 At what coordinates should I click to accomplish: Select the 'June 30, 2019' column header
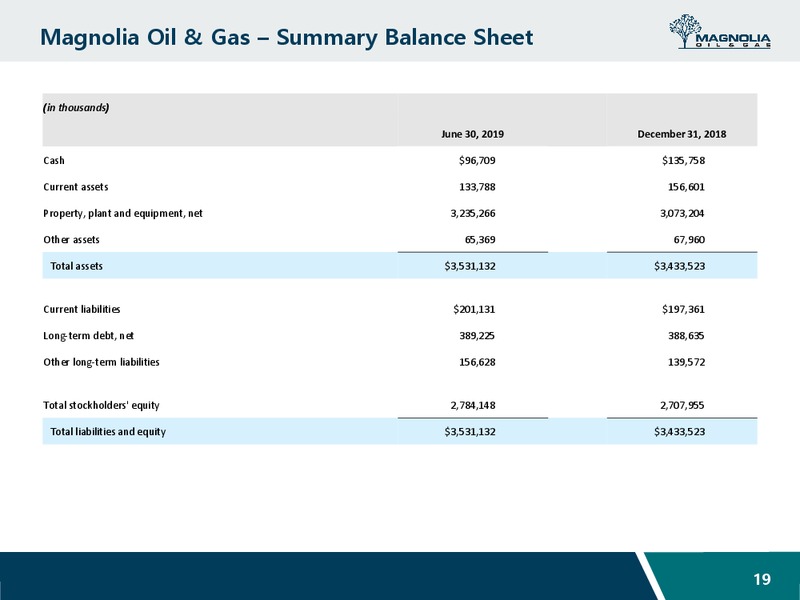point(472,134)
